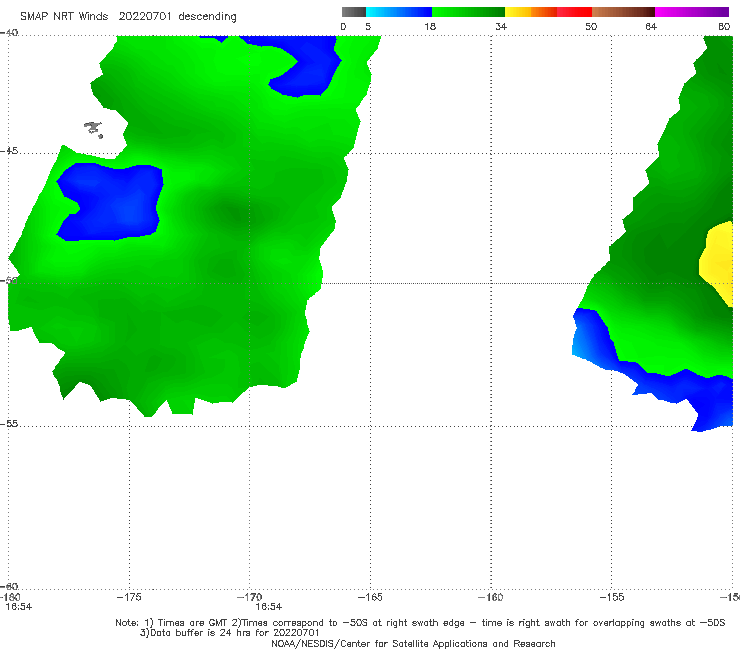The width and height of the screenshot is (740, 650).
Task: Click the longitude label "-175"
Action: pyautogui.click(x=129, y=597)
